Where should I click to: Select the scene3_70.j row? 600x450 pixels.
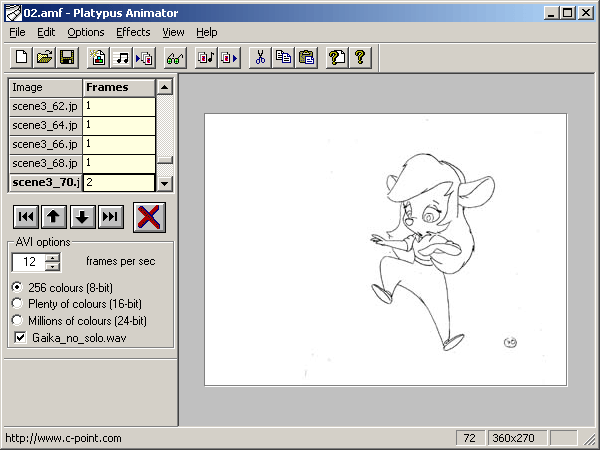click(x=46, y=183)
